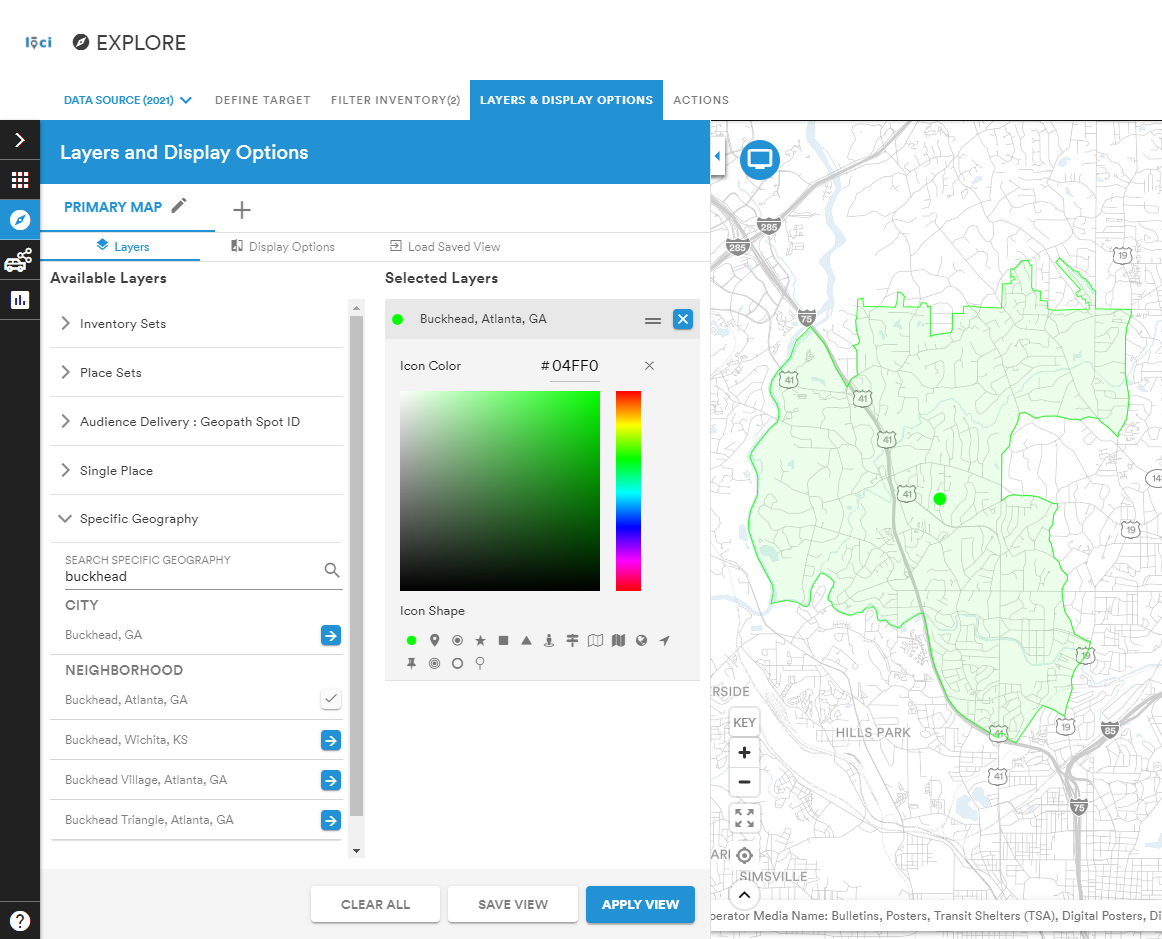Image resolution: width=1162 pixels, height=939 pixels.
Task: Click the Save View button
Action: pyautogui.click(x=513, y=904)
